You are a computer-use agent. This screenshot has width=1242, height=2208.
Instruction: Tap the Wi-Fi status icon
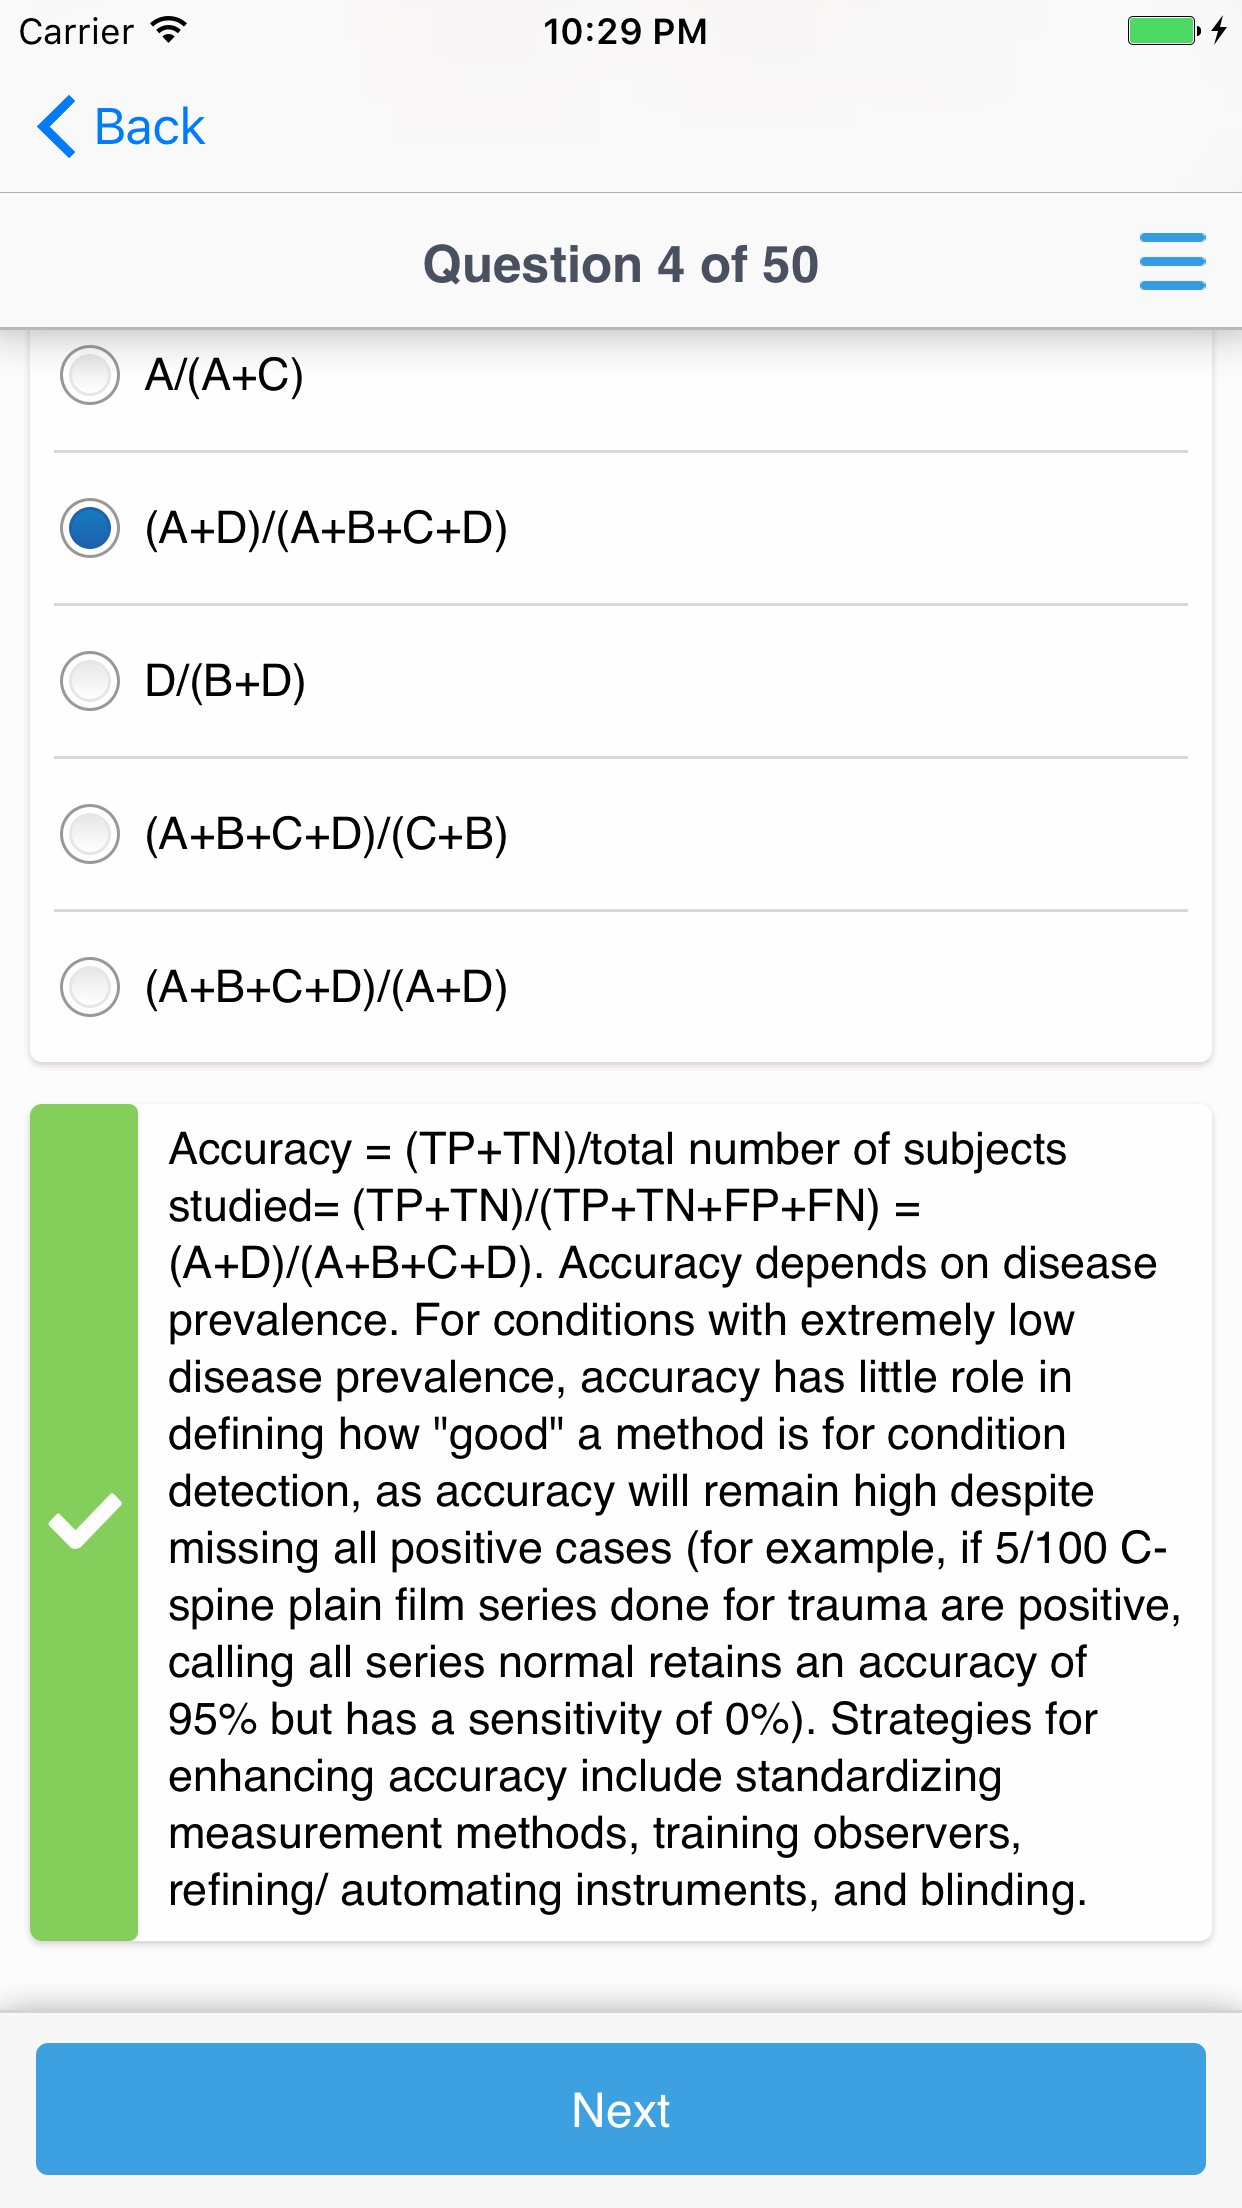tap(169, 31)
